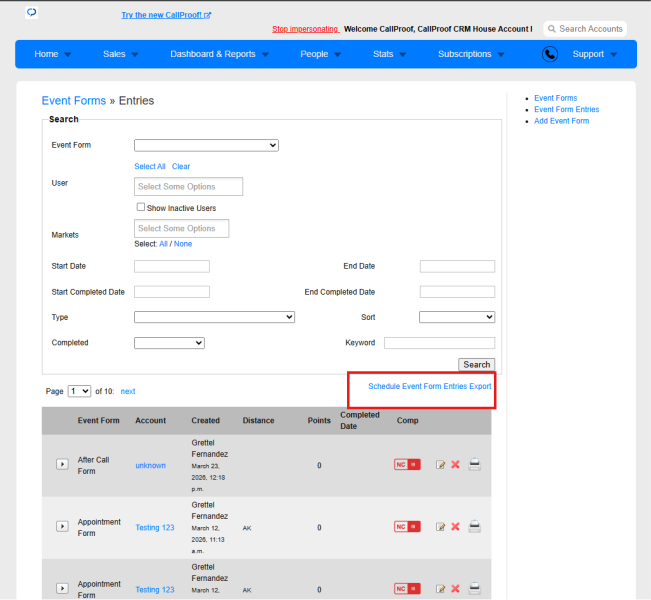Viewport: 651px width, 600px height.
Task: Select All markets link
Action: tap(163, 244)
